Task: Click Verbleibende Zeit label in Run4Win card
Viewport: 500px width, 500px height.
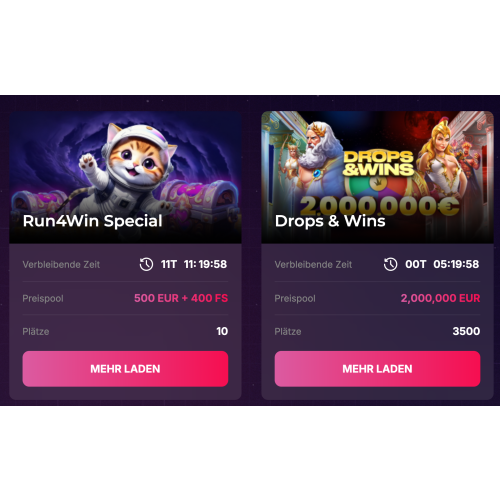Action: pyautogui.click(x=61, y=265)
